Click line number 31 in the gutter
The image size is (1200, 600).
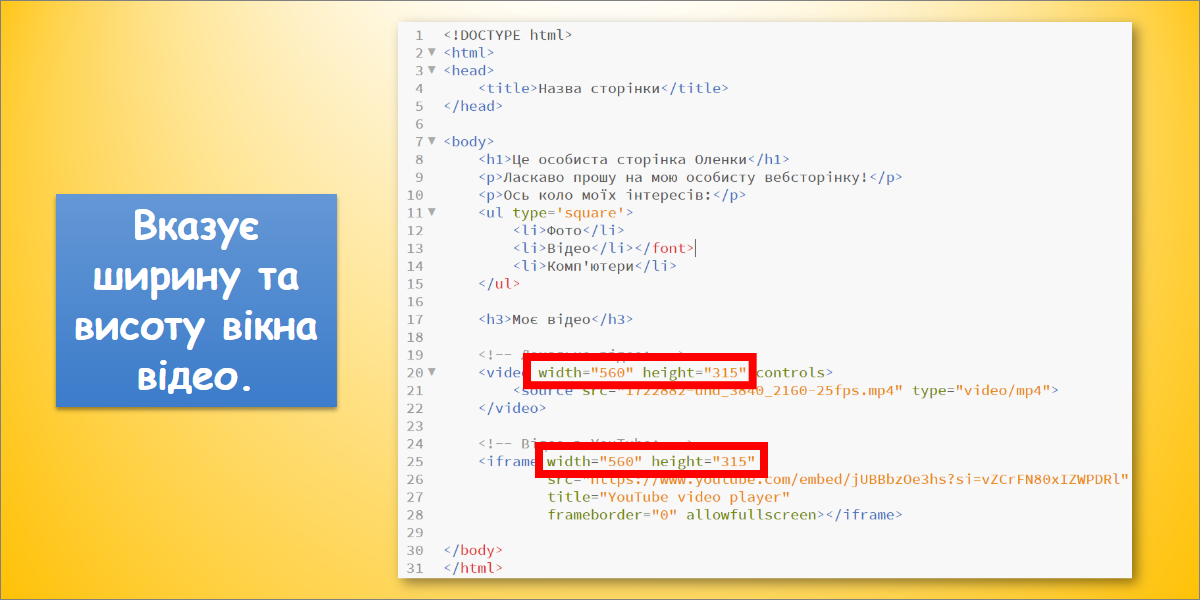coord(415,568)
